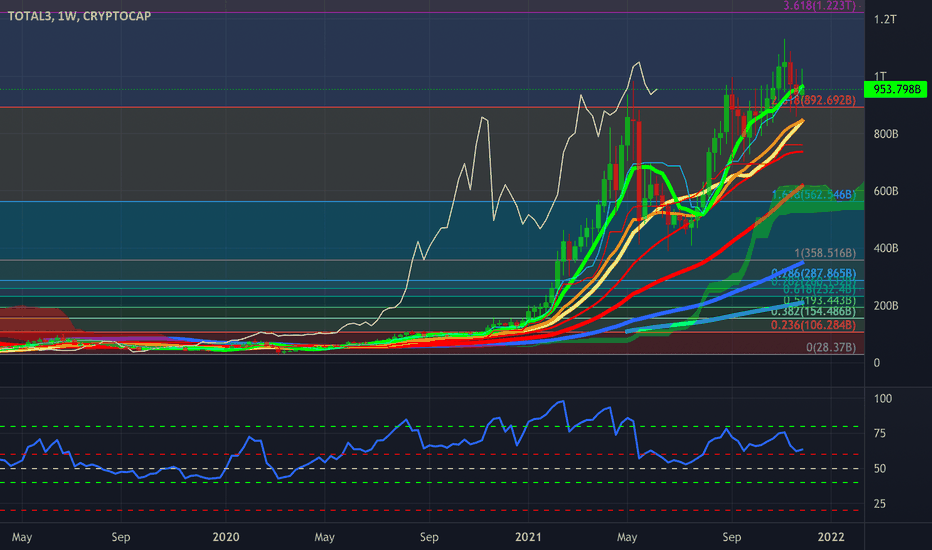Click the 2021 label on time axis
Image resolution: width=932 pixels, height=550 pixels.
pyautogui.click(x=528, y=537)
